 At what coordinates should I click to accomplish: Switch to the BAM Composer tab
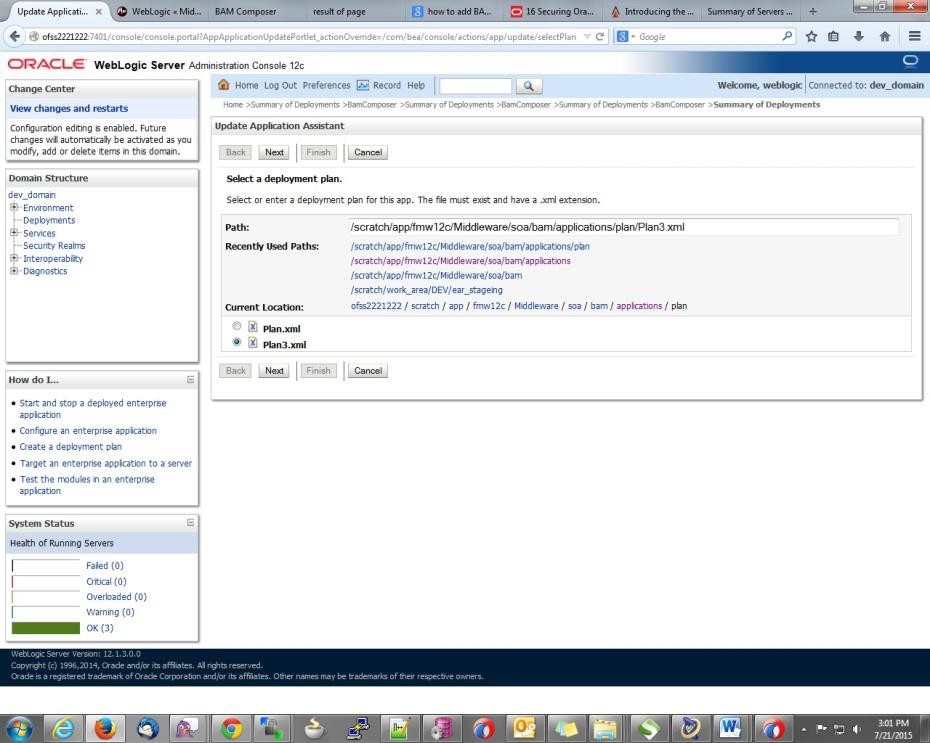[246, 11]
